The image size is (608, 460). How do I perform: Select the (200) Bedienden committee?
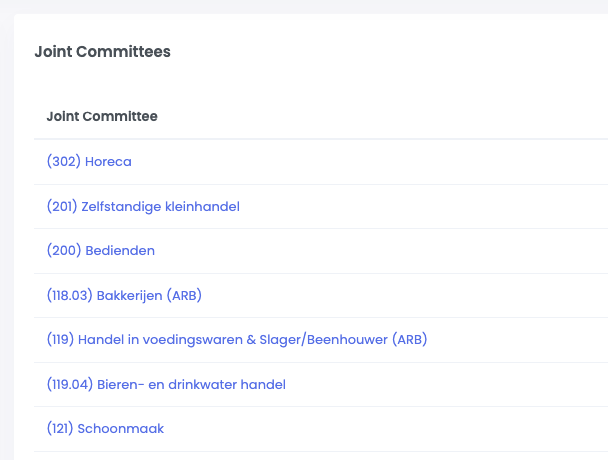(101, 251)
